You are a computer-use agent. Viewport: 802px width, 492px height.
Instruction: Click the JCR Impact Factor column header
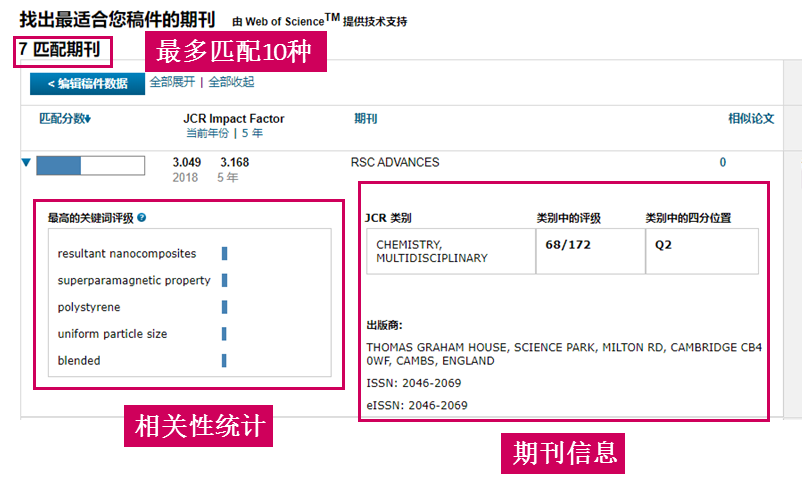coord(234,119)
